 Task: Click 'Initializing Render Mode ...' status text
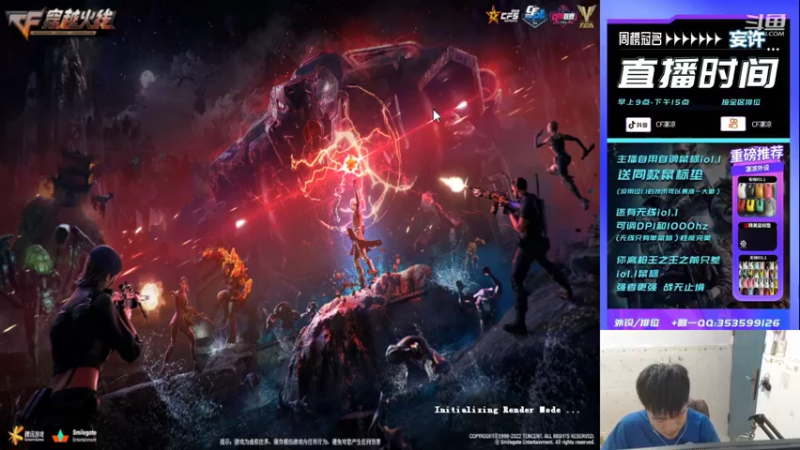coord(507,410)
